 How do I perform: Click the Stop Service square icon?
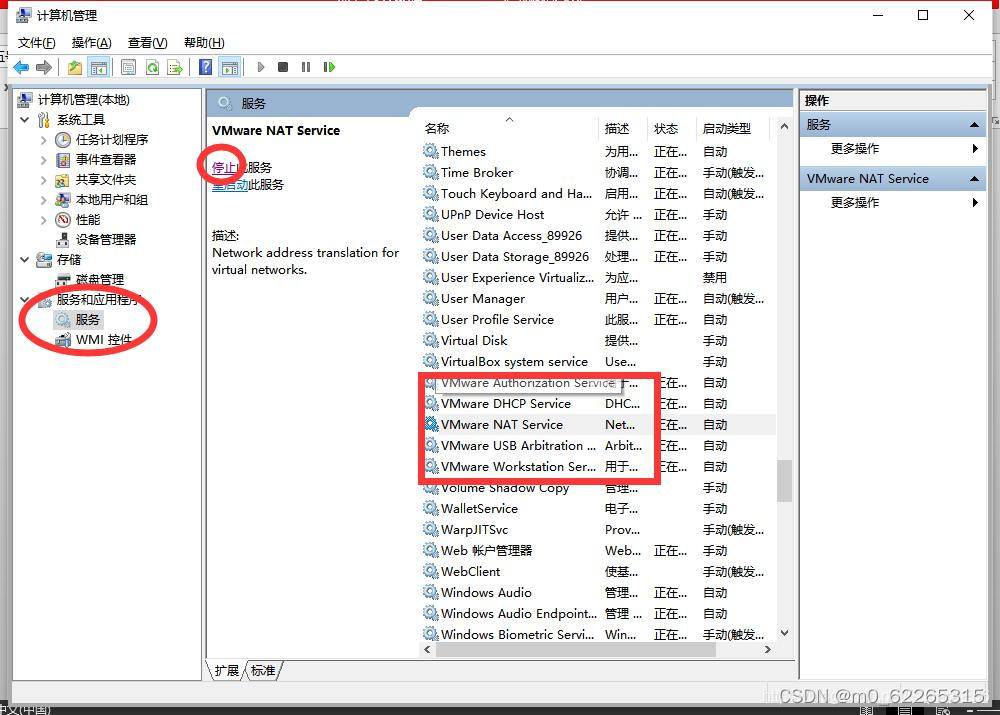click(x=283, y=67)
